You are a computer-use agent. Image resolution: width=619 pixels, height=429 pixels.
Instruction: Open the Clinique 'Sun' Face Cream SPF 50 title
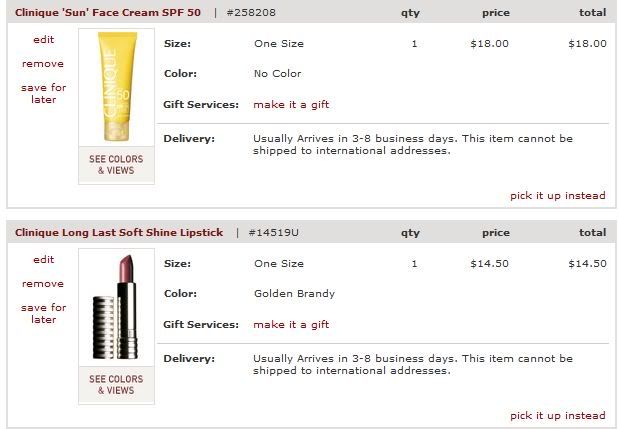(108, 13)
